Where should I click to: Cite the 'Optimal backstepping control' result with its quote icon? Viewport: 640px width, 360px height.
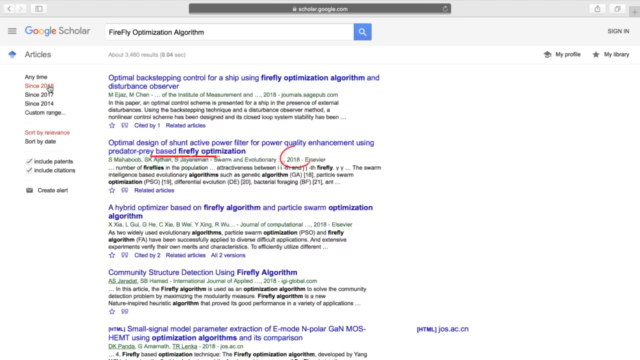pyautogui.click(x=124, y=125)
